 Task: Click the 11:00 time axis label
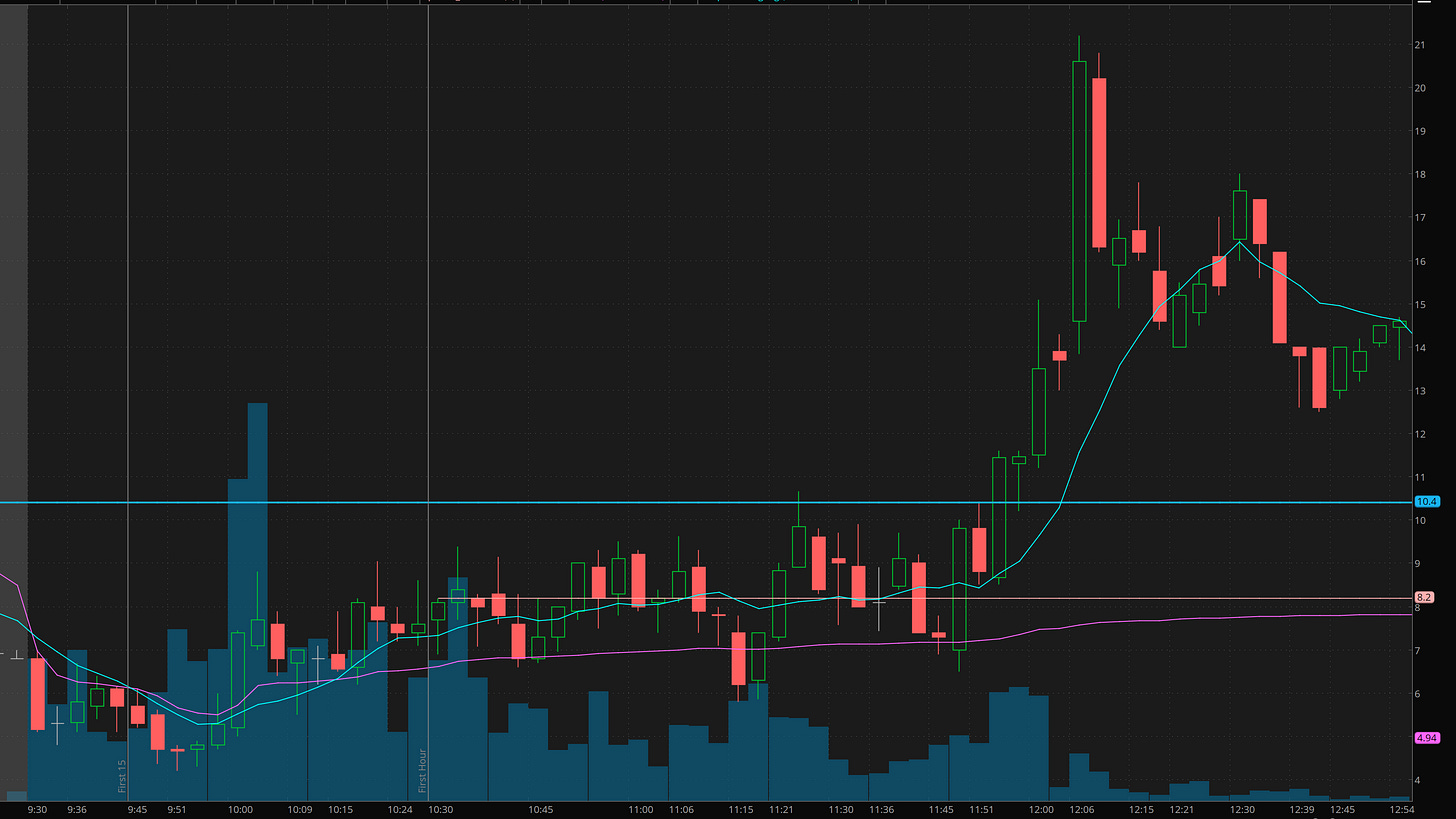point(641,810)
